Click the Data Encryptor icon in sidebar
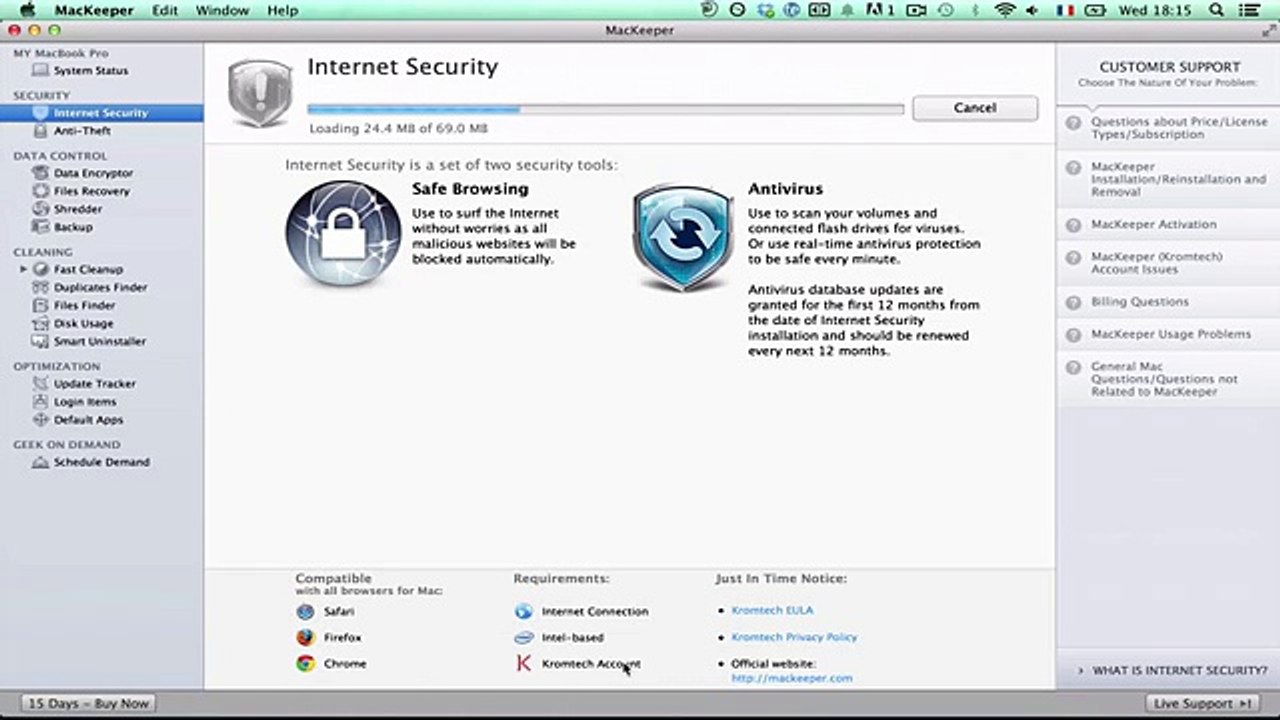The width and height of the screenshot is (1280, 720). coord(41,173)
